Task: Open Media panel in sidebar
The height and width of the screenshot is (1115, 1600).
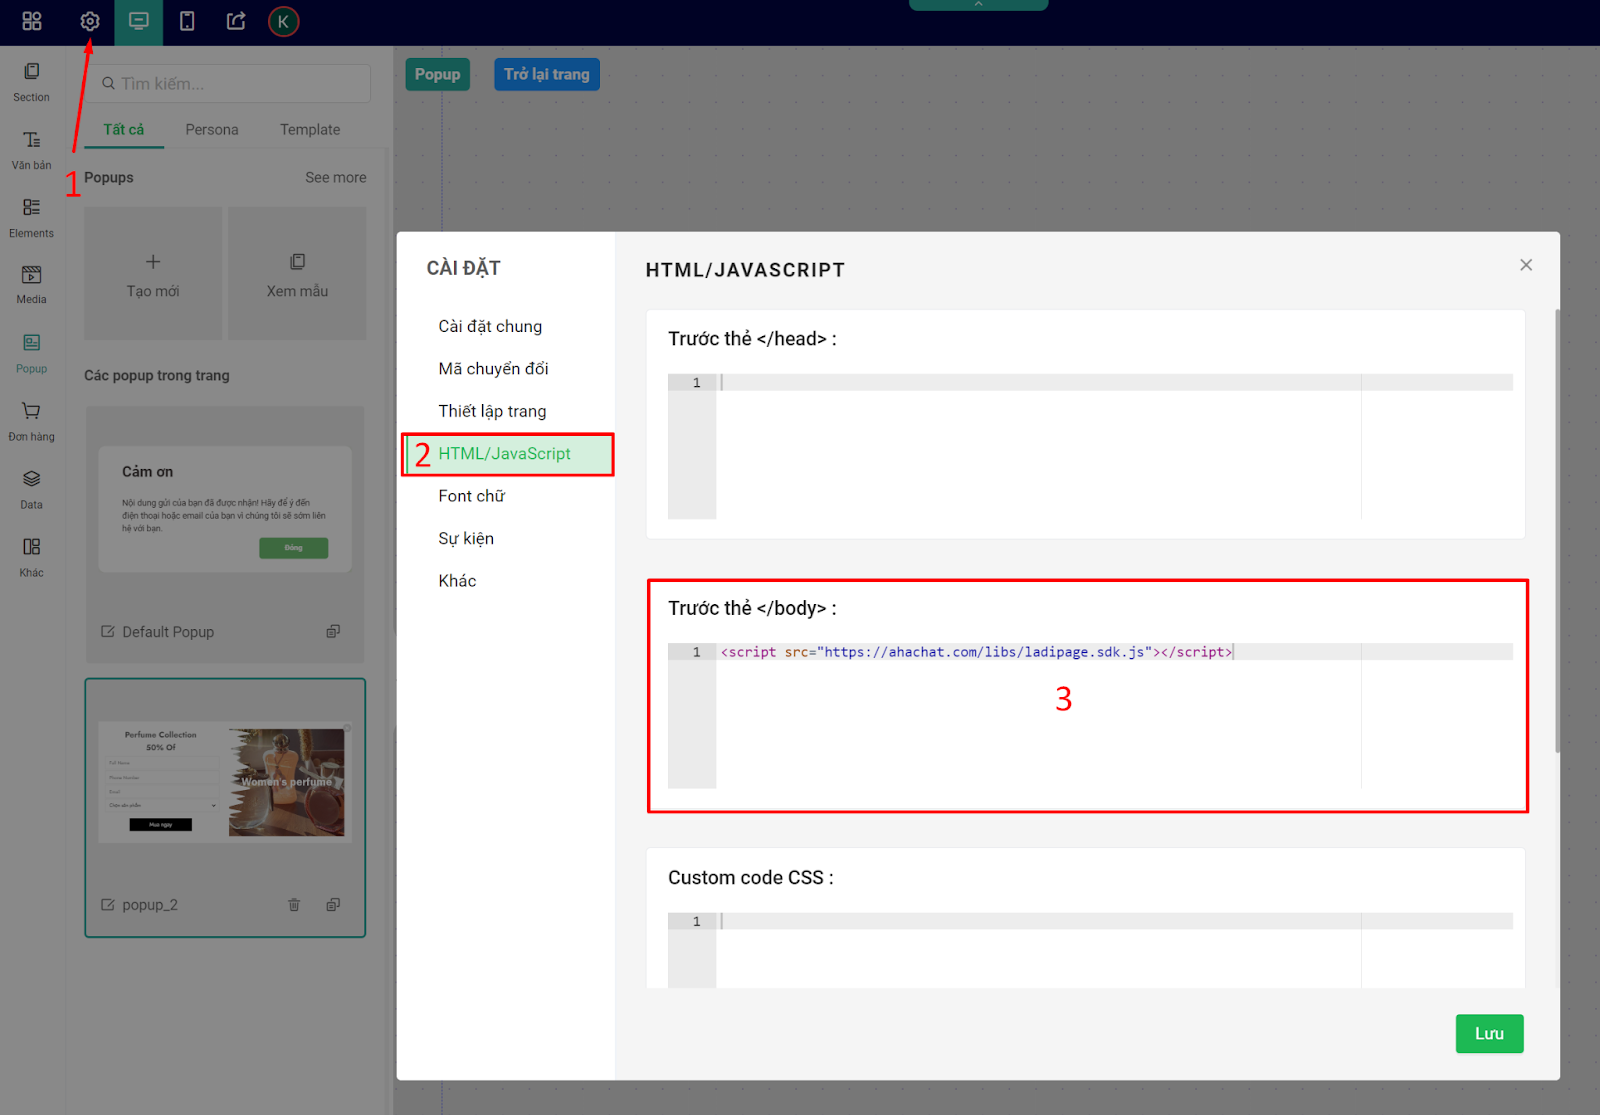Action: tap(31, 285)
